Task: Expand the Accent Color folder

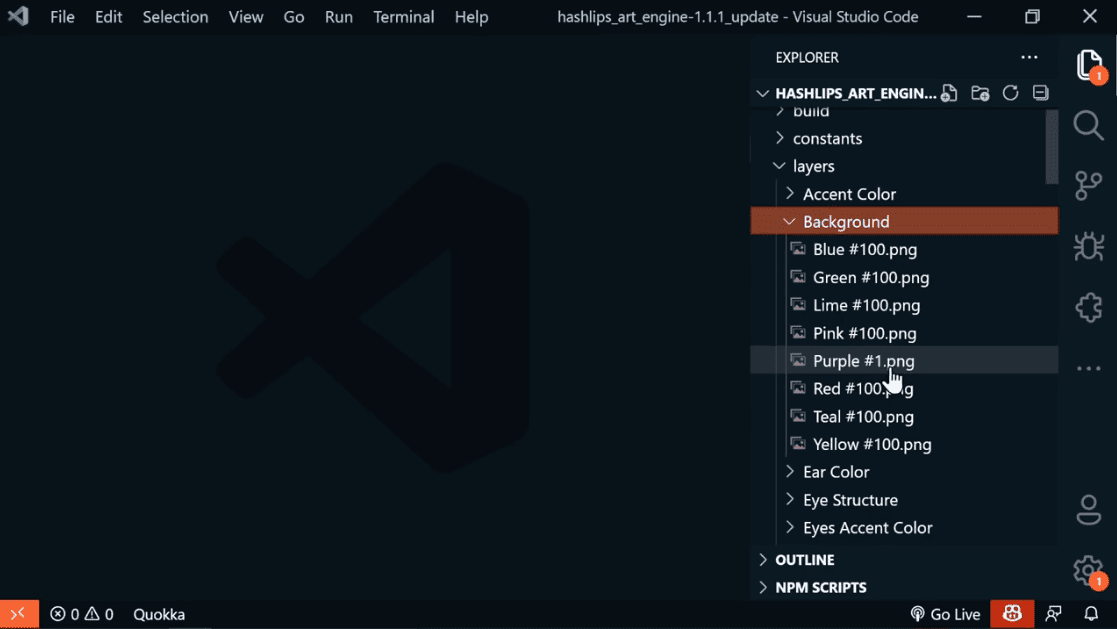Action: [789, 193]
